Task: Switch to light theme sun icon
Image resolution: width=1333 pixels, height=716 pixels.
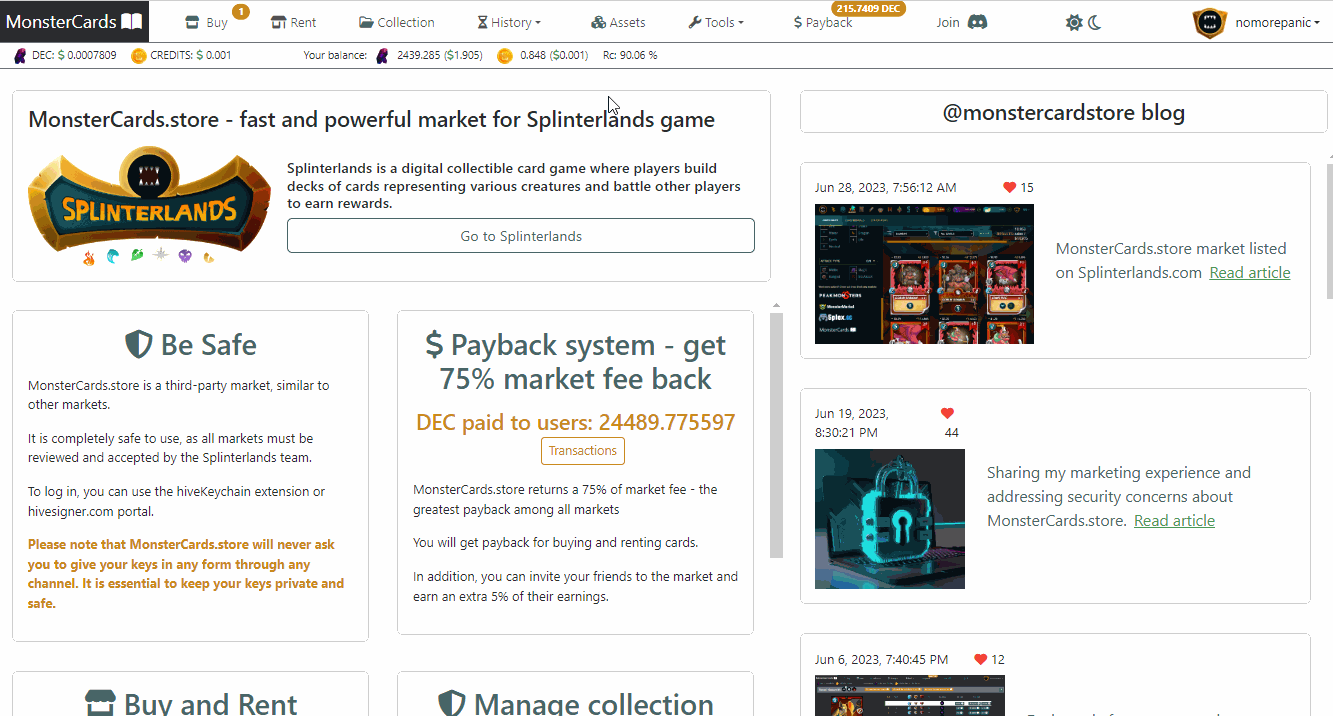Action: tap(1074, 22)
